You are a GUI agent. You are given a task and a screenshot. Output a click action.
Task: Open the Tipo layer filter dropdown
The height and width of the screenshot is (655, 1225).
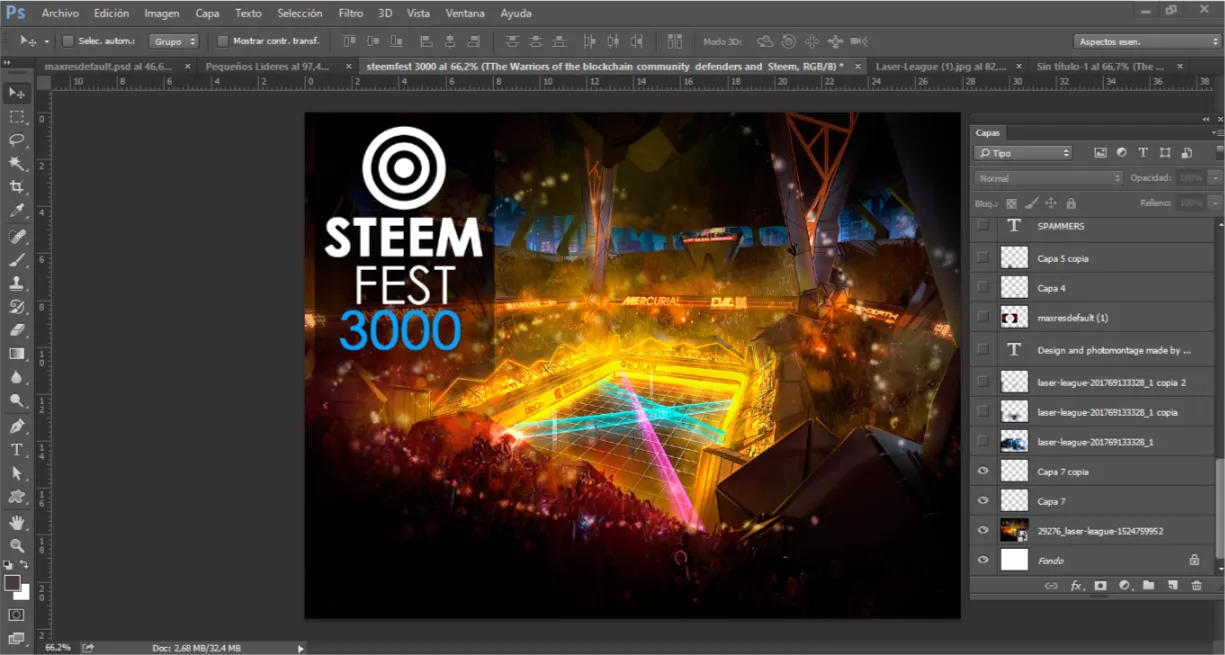click(x=1023, y=153)
